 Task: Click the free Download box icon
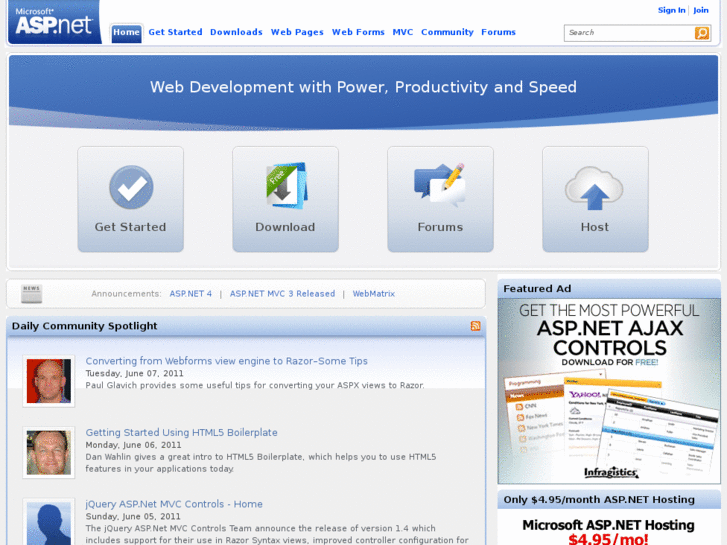(286, 186)
